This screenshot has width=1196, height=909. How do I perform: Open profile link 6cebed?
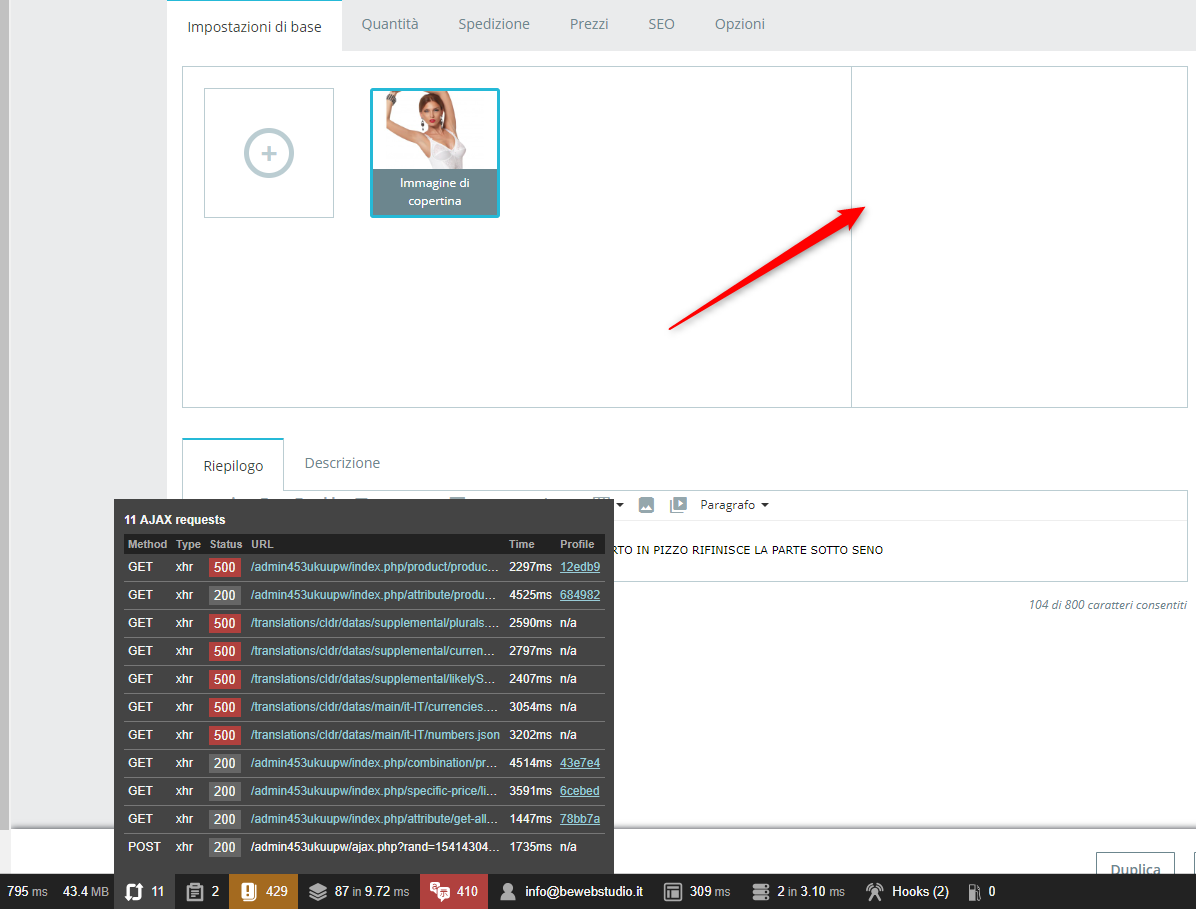click(x=580, y=791)
